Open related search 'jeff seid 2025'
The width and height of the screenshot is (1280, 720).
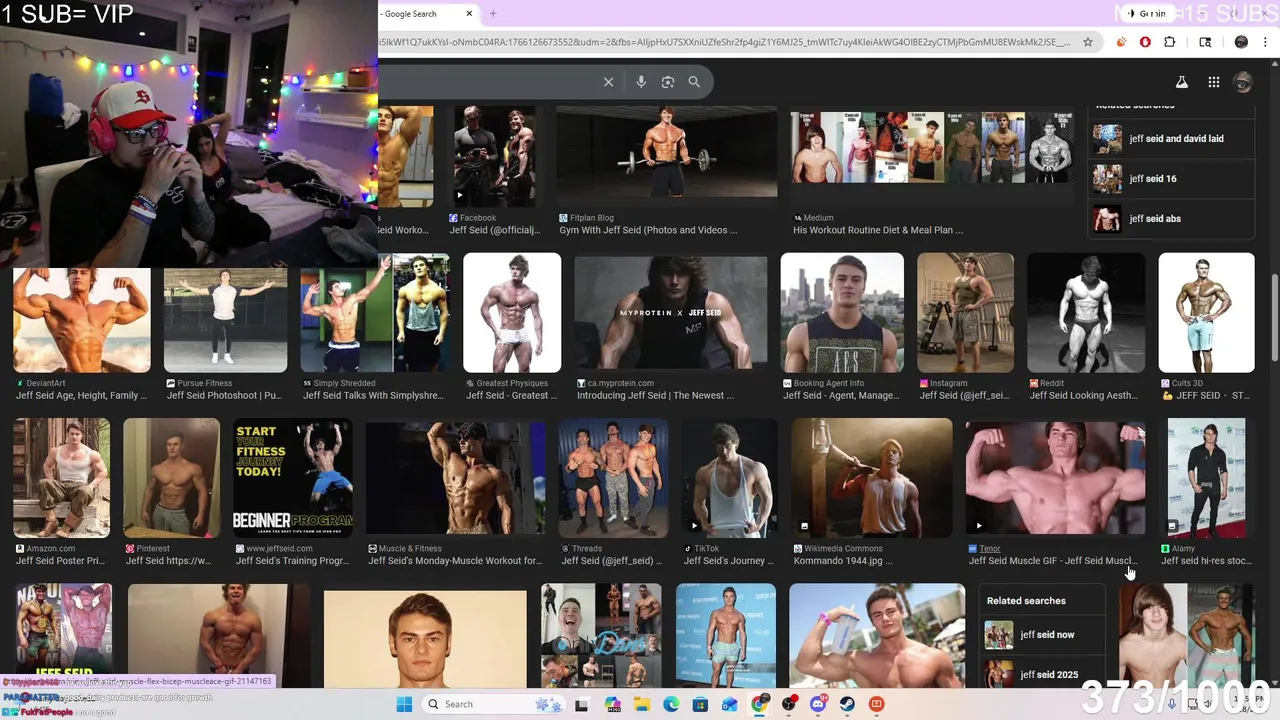[1042, 675]
